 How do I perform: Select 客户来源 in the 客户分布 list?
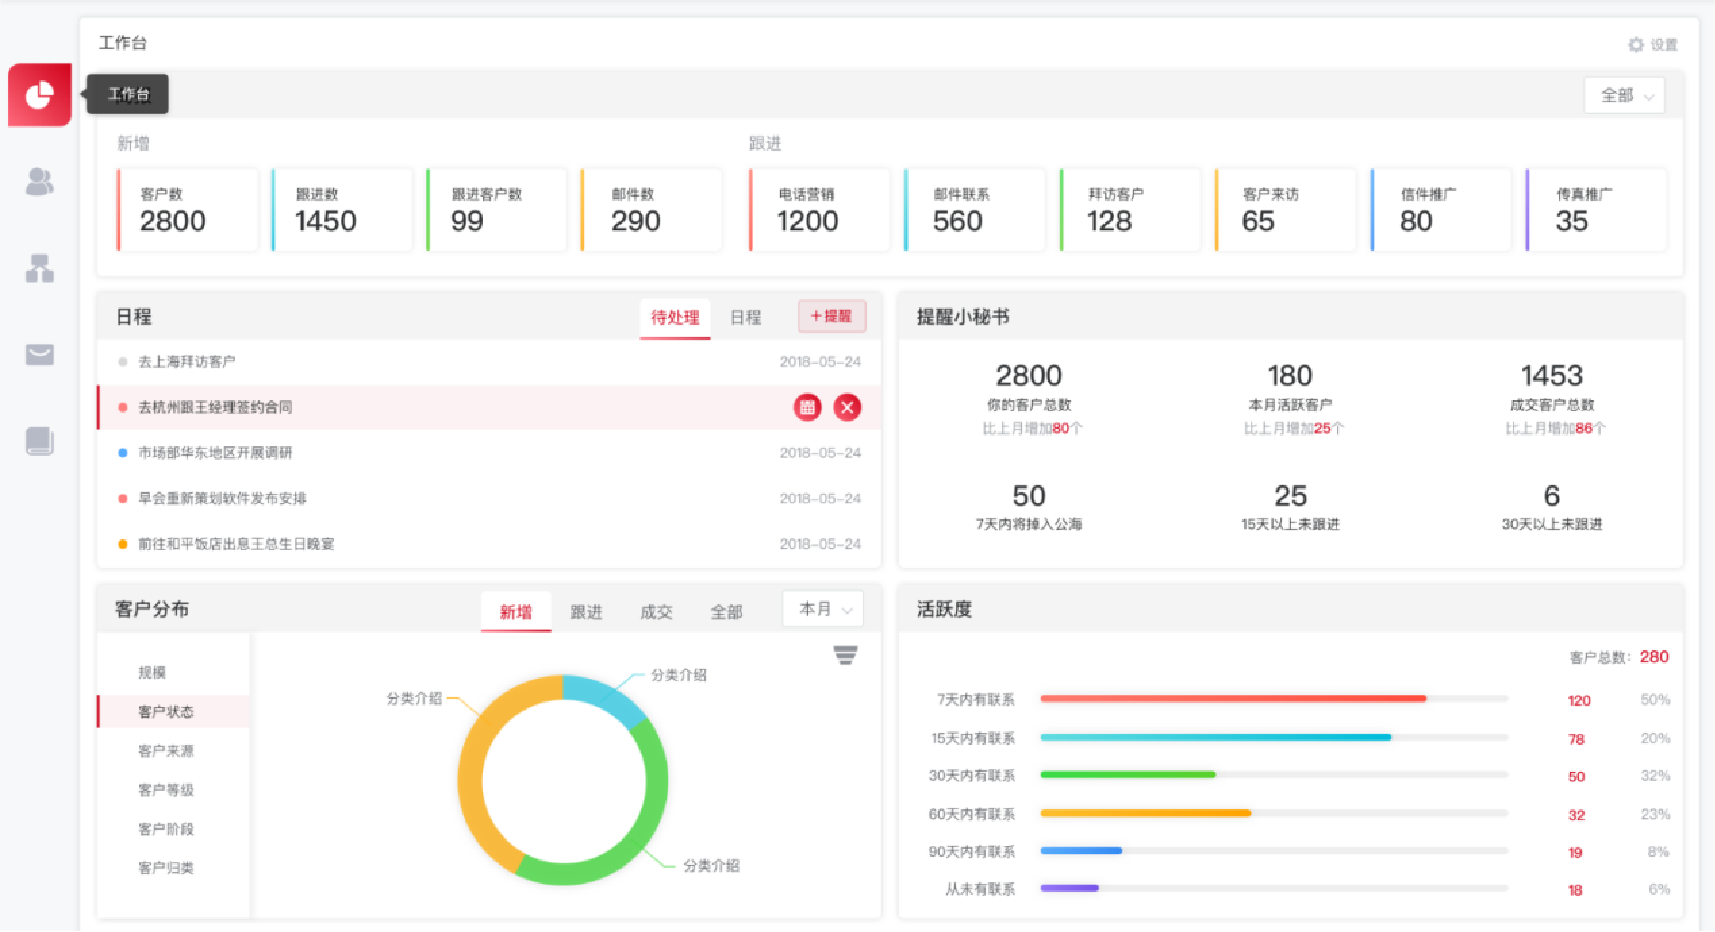coord(165,750)
